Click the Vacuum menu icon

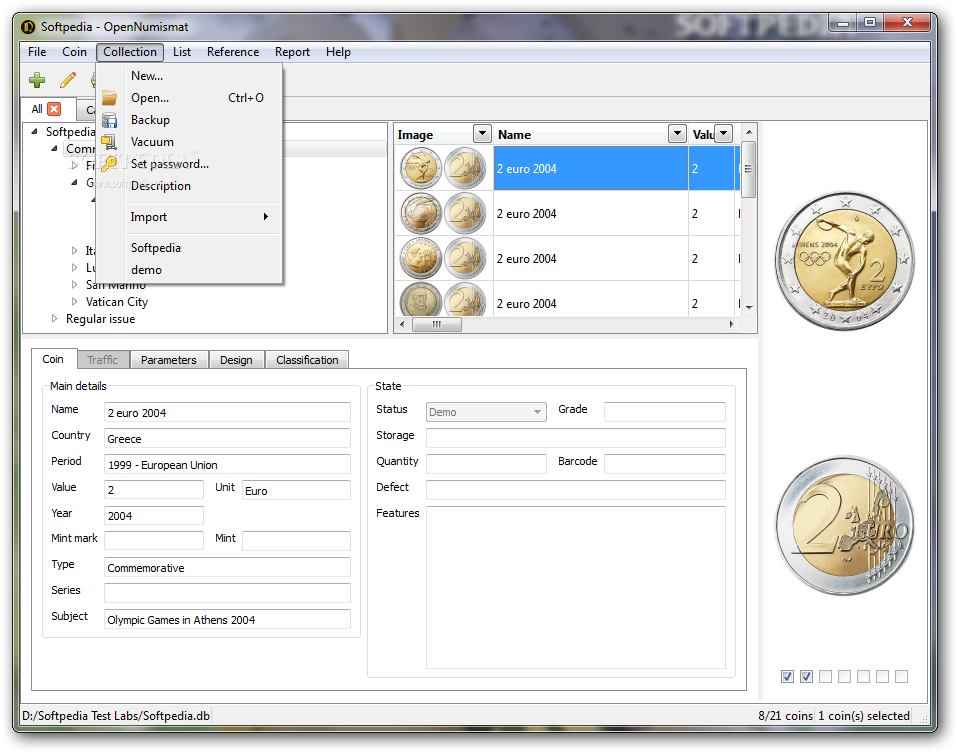tap(109, 142)
